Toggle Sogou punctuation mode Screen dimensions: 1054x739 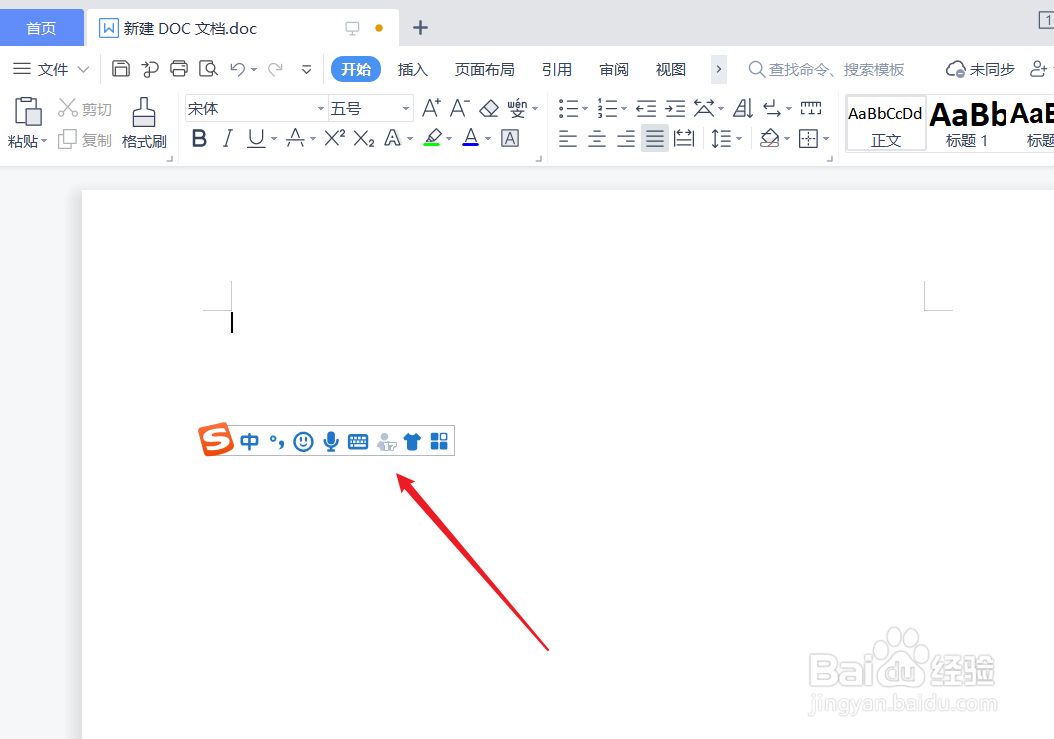(x=277, y=442)
